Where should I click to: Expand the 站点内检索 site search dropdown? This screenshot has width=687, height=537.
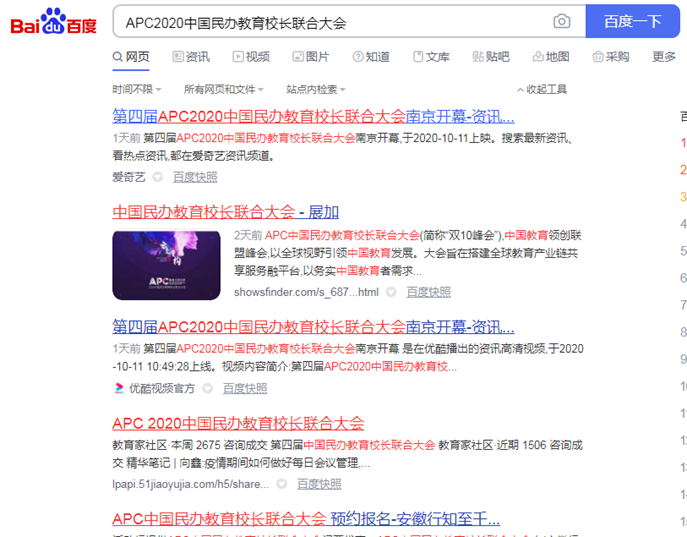[x=317, y=89]
